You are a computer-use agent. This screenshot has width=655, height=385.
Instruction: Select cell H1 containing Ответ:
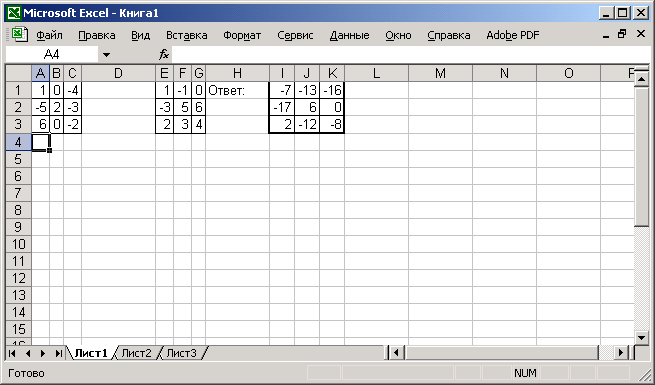pyautogui.click(x=237, y=90)
